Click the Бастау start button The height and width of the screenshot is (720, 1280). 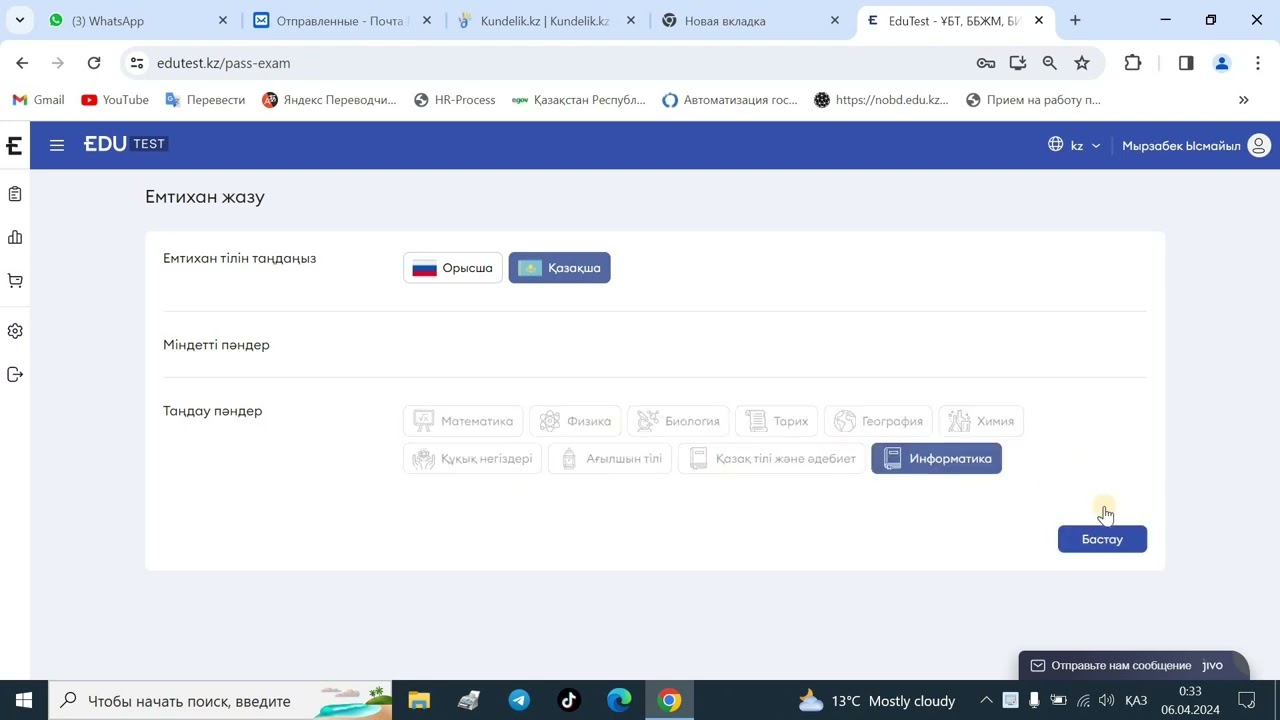[1102, 539]
